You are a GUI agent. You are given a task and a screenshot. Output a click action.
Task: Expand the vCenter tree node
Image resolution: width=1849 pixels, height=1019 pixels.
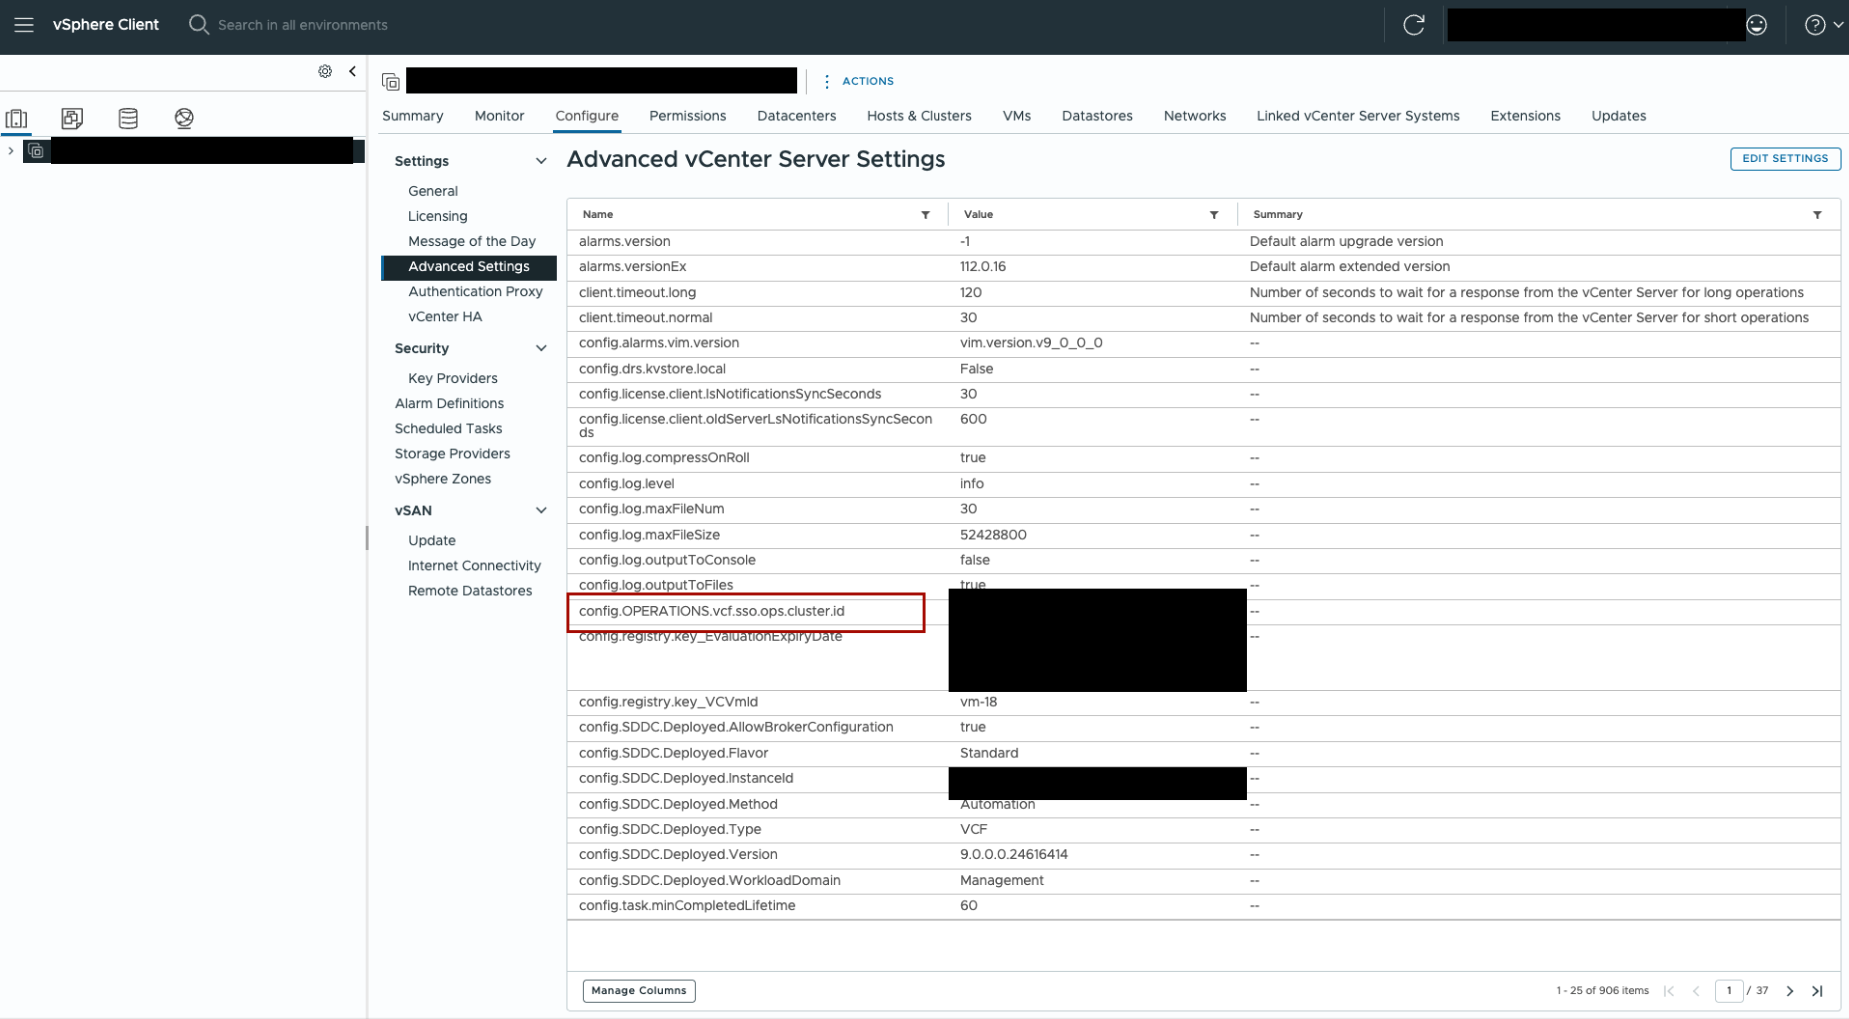point(11,151)
